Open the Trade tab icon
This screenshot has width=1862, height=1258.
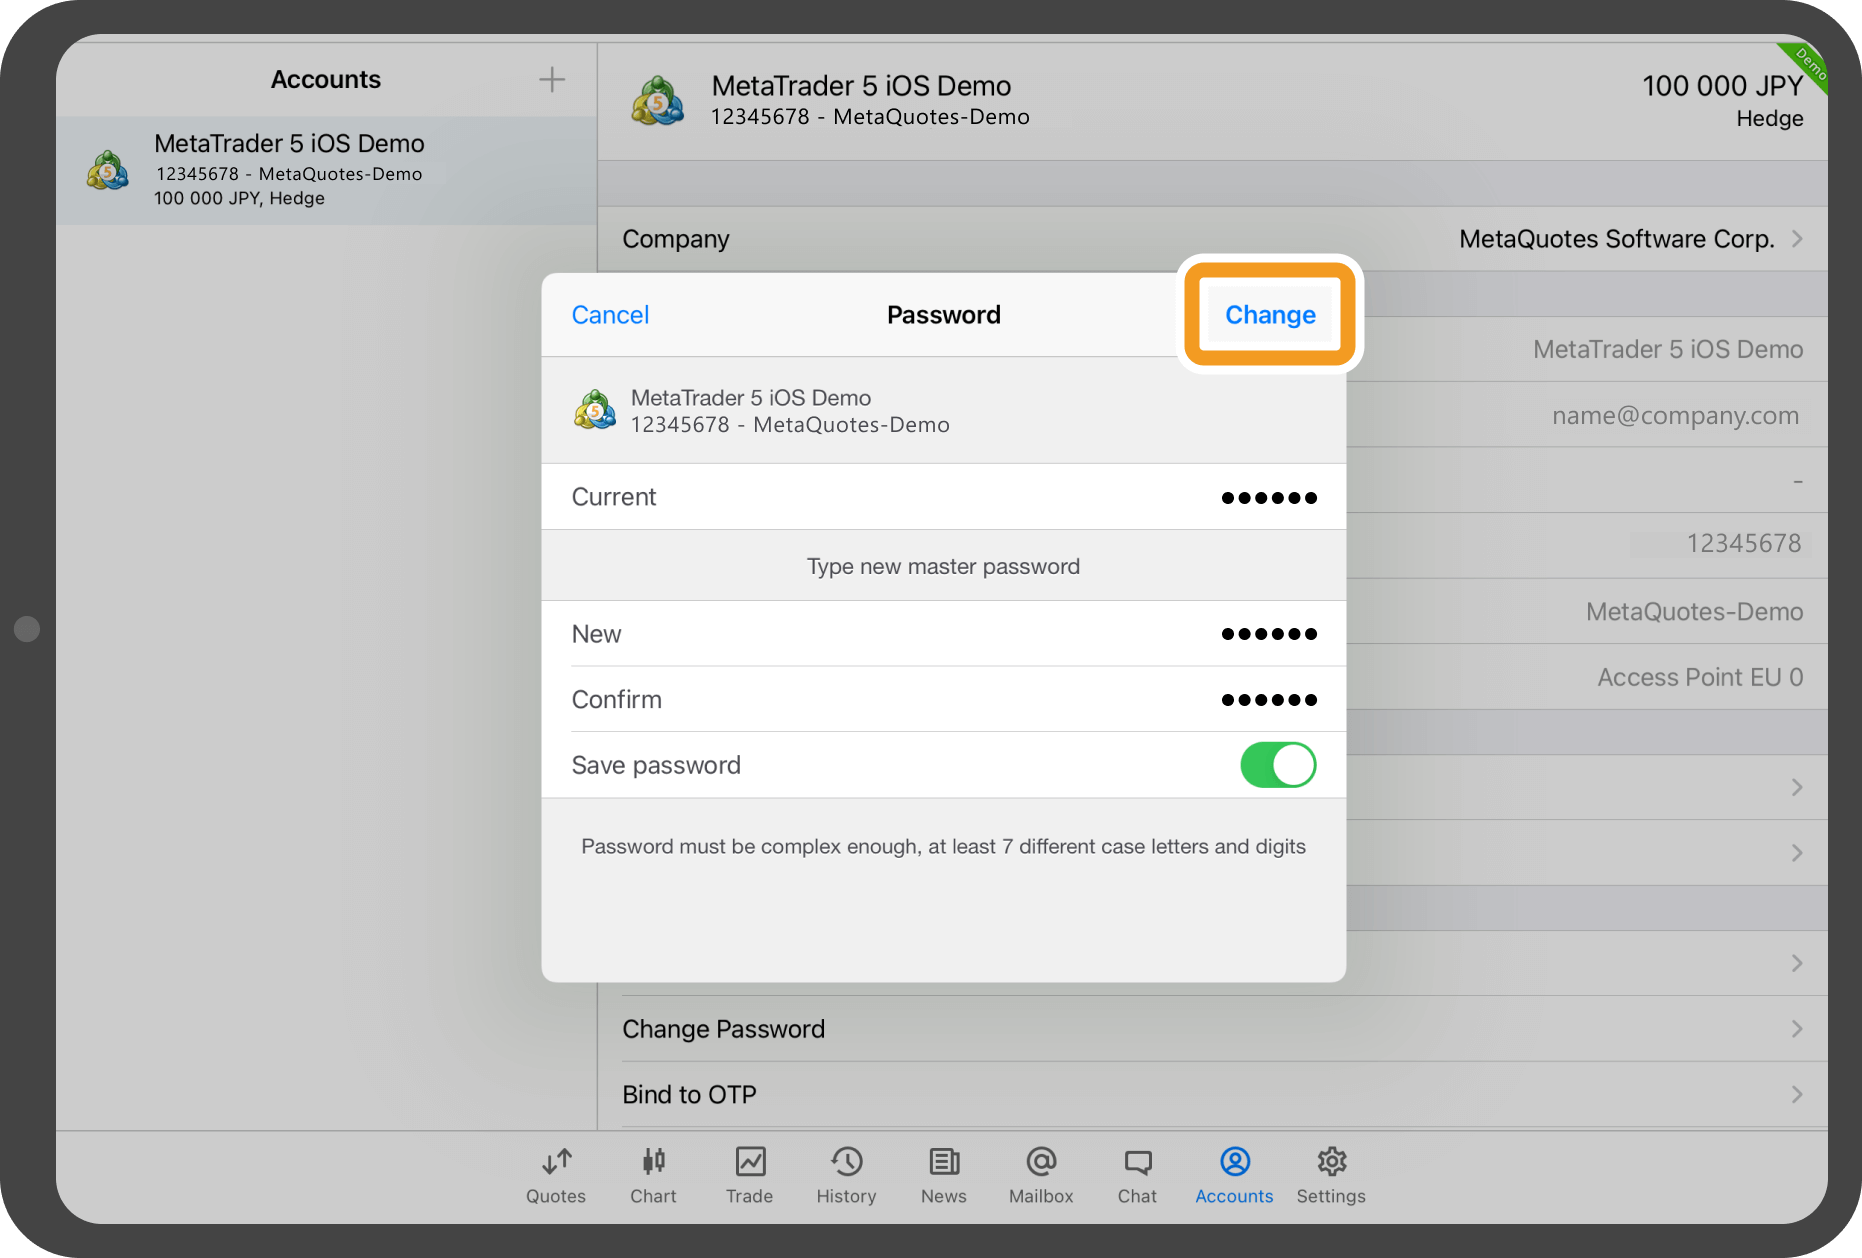[x=750, y=1163]
